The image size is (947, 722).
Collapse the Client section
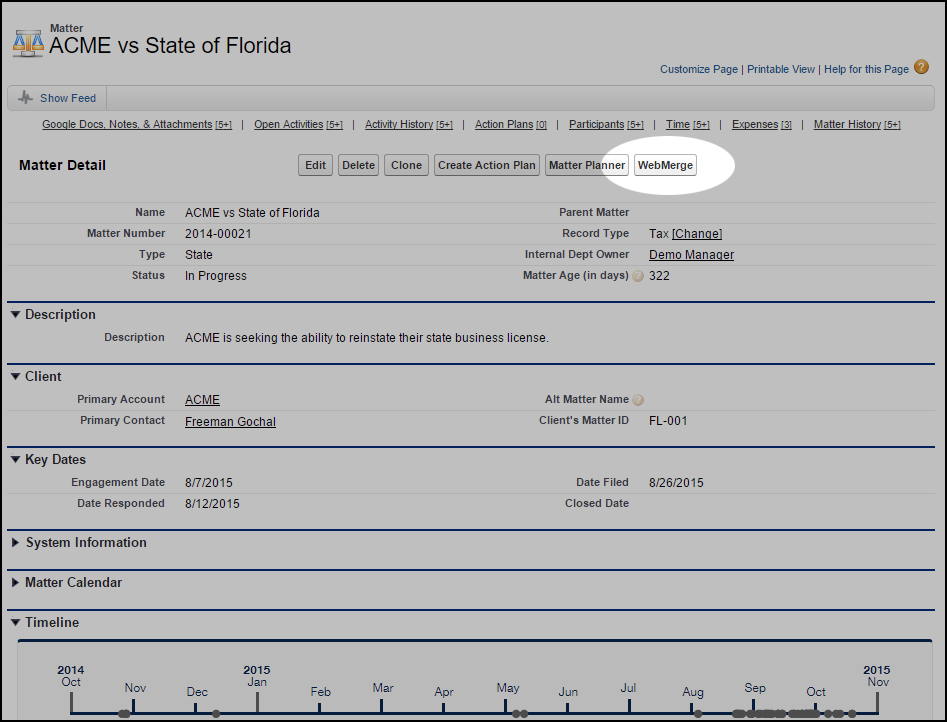pos(15,377)
